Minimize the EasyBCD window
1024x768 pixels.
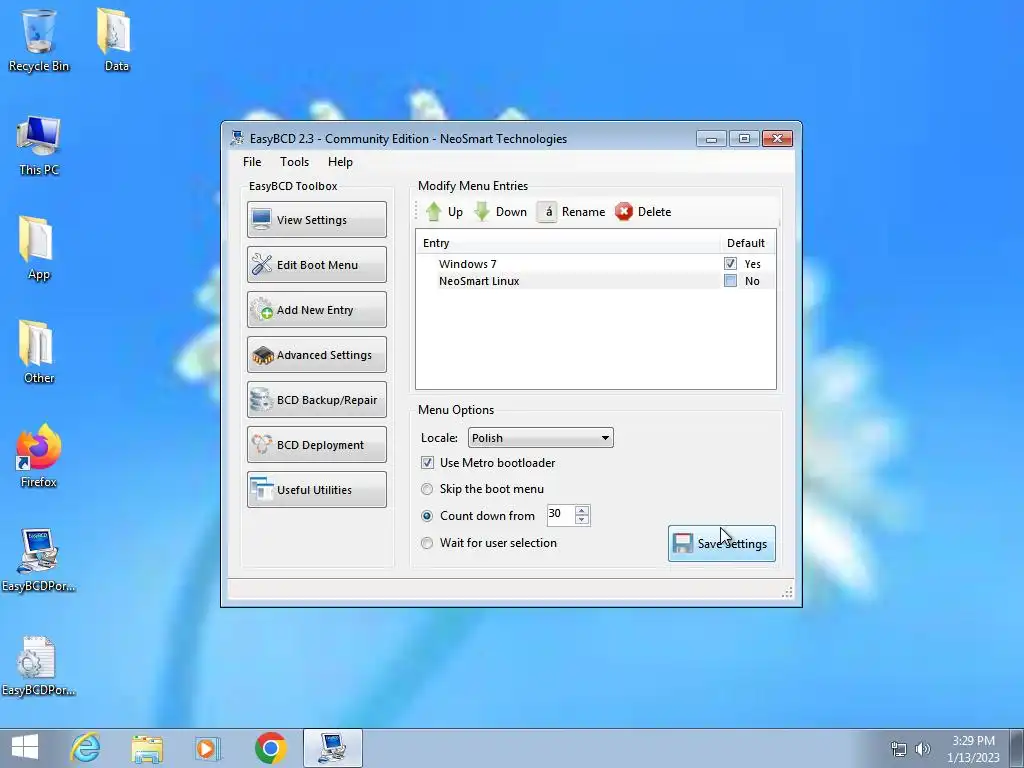point(711,138)
